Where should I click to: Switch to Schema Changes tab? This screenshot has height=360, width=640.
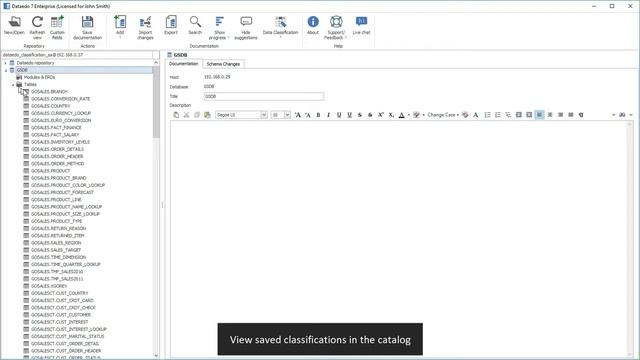(x=223, y=64)
